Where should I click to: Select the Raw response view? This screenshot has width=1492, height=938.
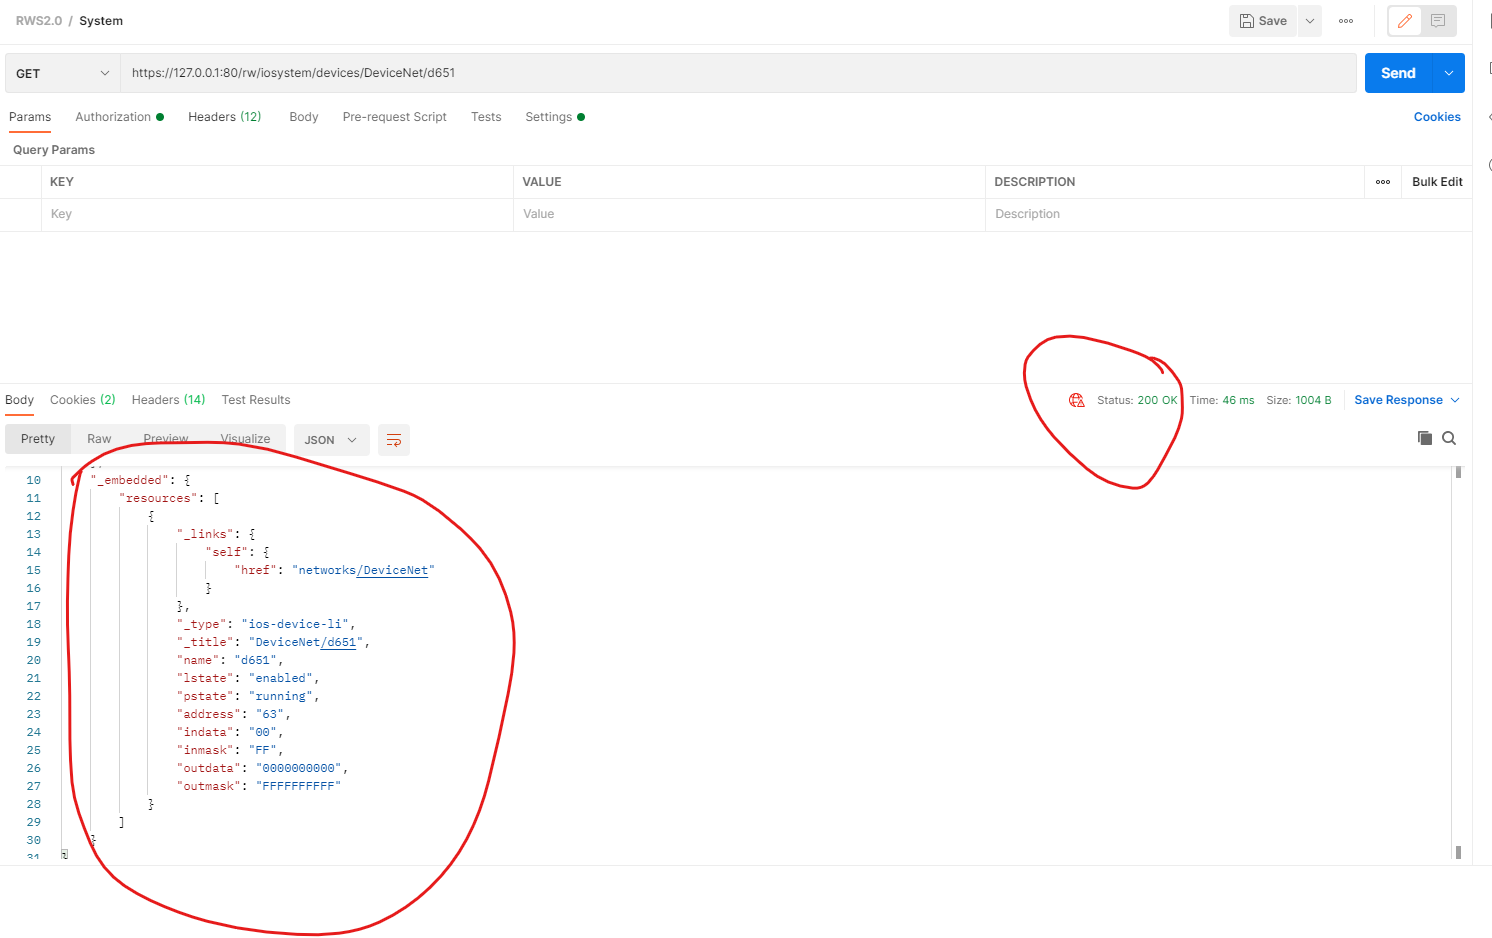99,439
